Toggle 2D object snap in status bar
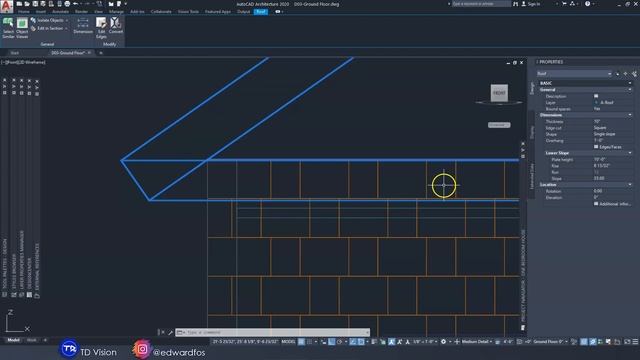 [361, 342]
